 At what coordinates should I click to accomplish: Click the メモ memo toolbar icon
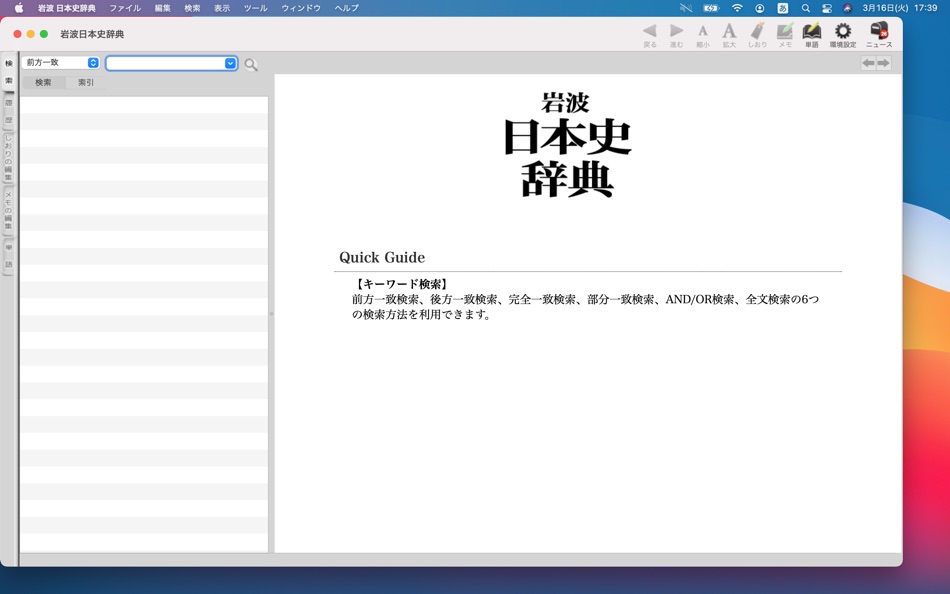click(x=785, y=35)
